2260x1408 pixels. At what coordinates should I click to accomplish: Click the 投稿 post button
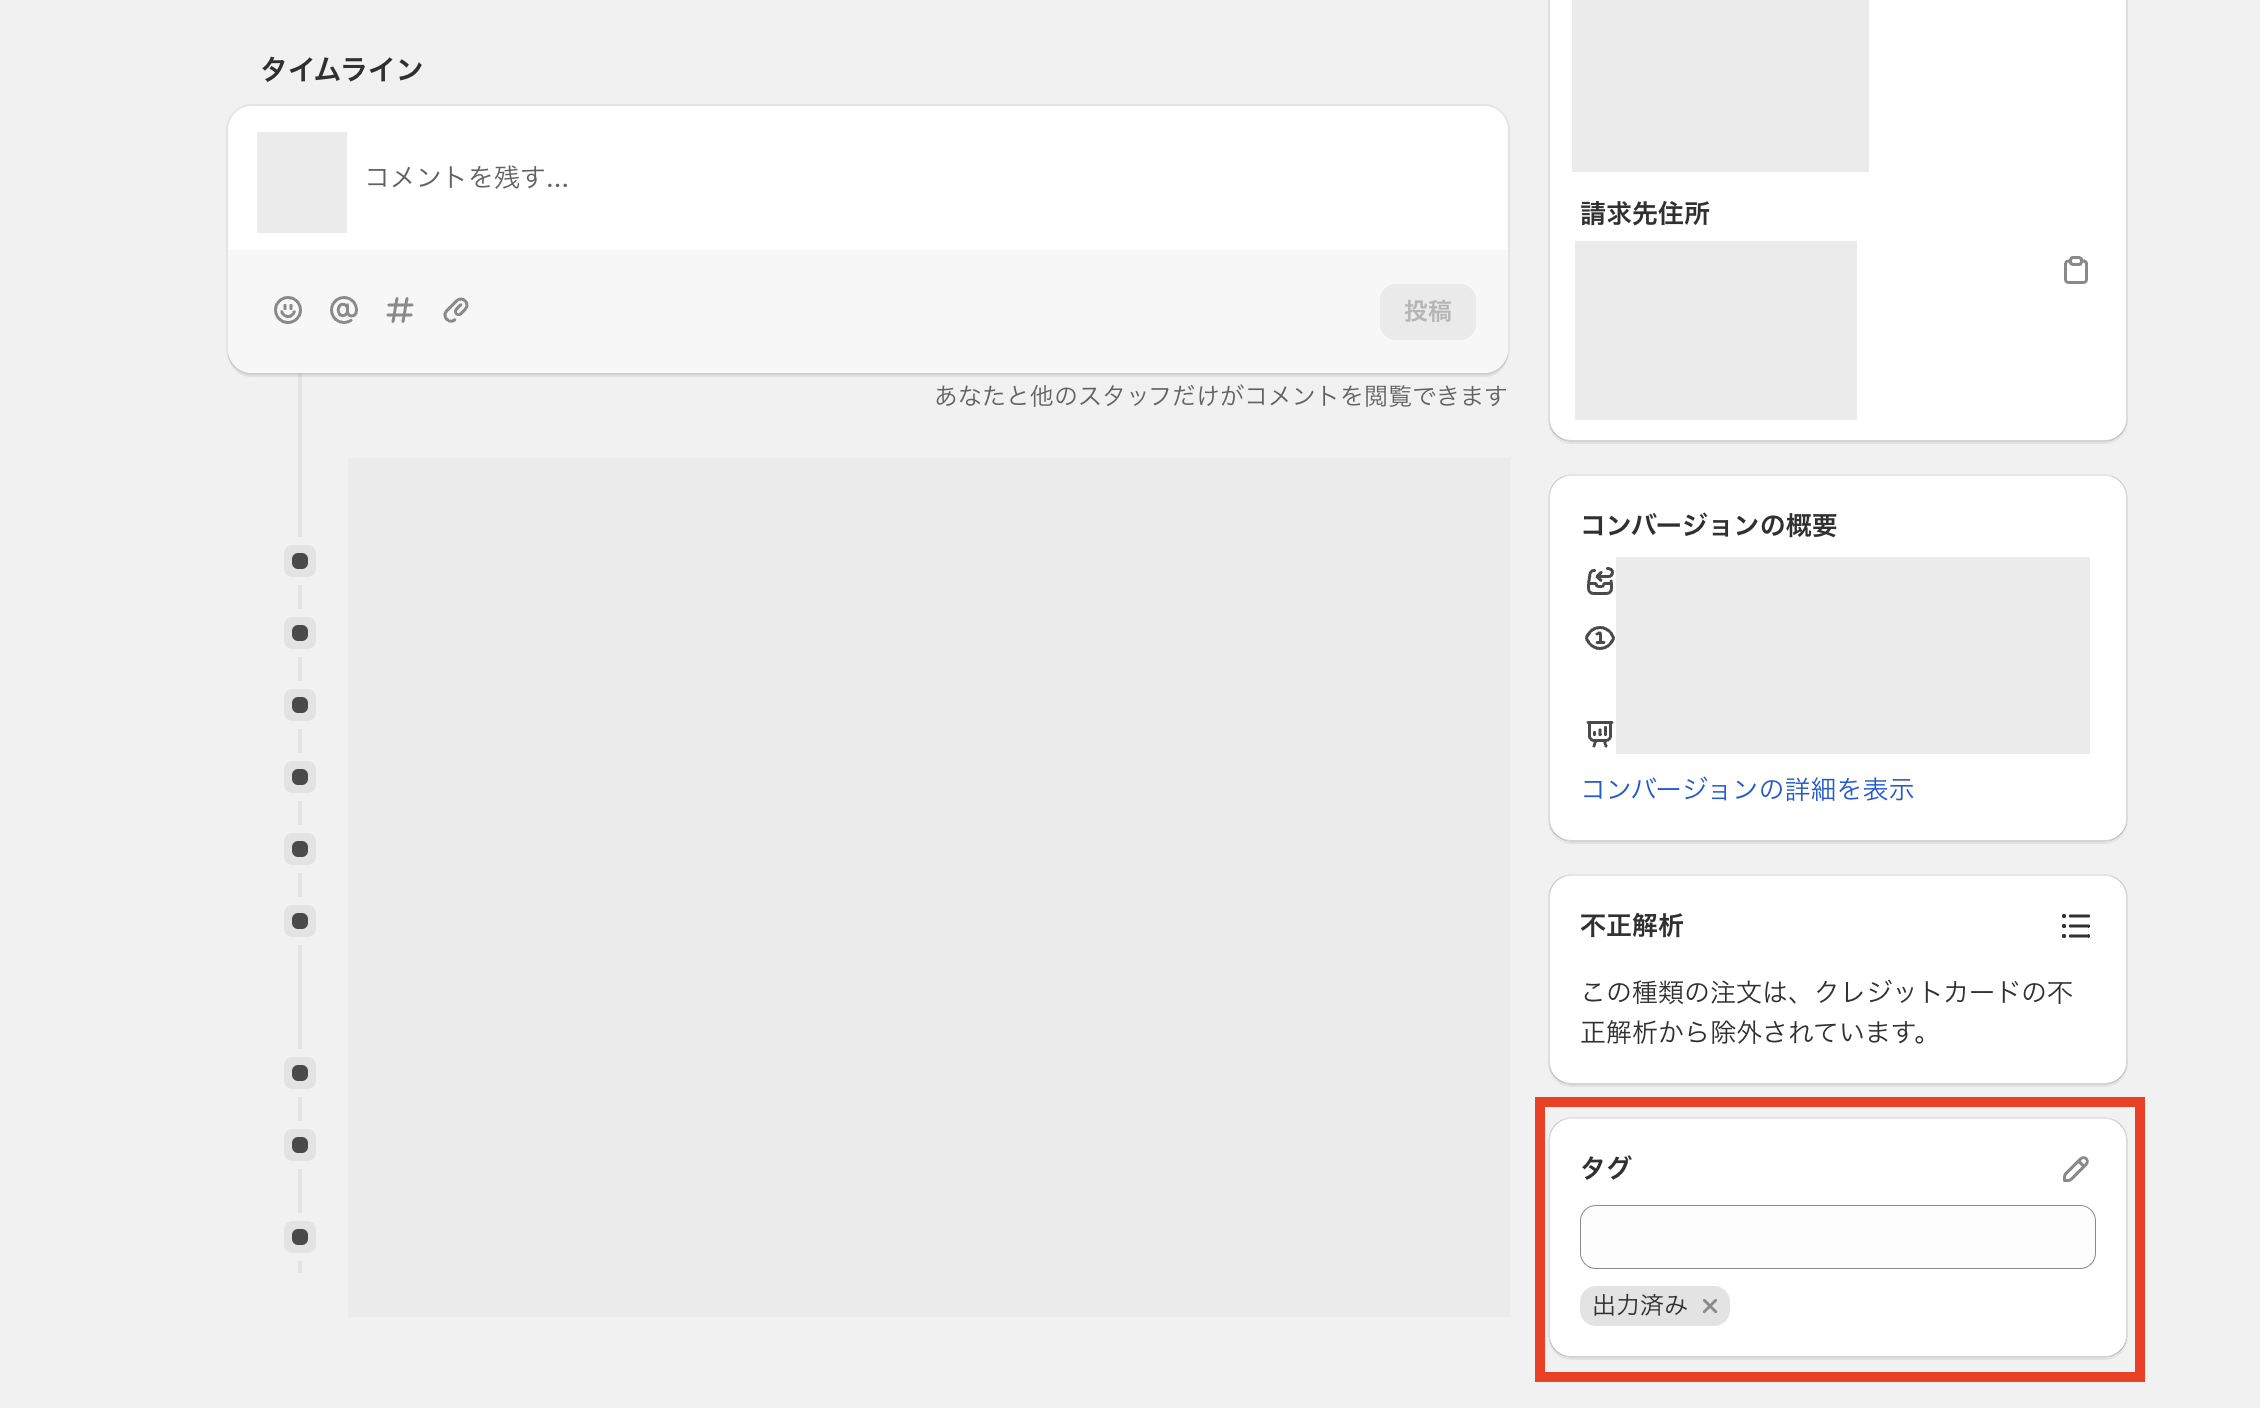tap(1427, 312)
